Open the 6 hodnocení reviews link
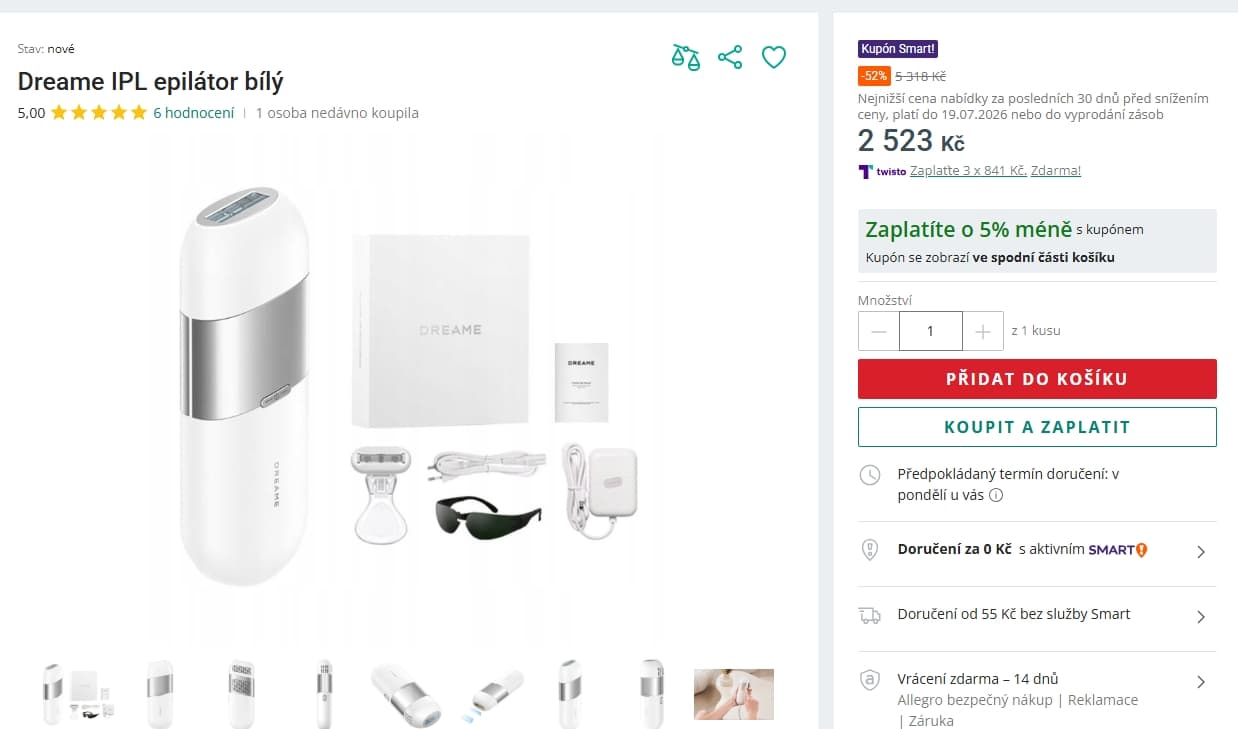The height and width of the screenshot is (729, 1238). pyautogui.click(x=194, y=113)
